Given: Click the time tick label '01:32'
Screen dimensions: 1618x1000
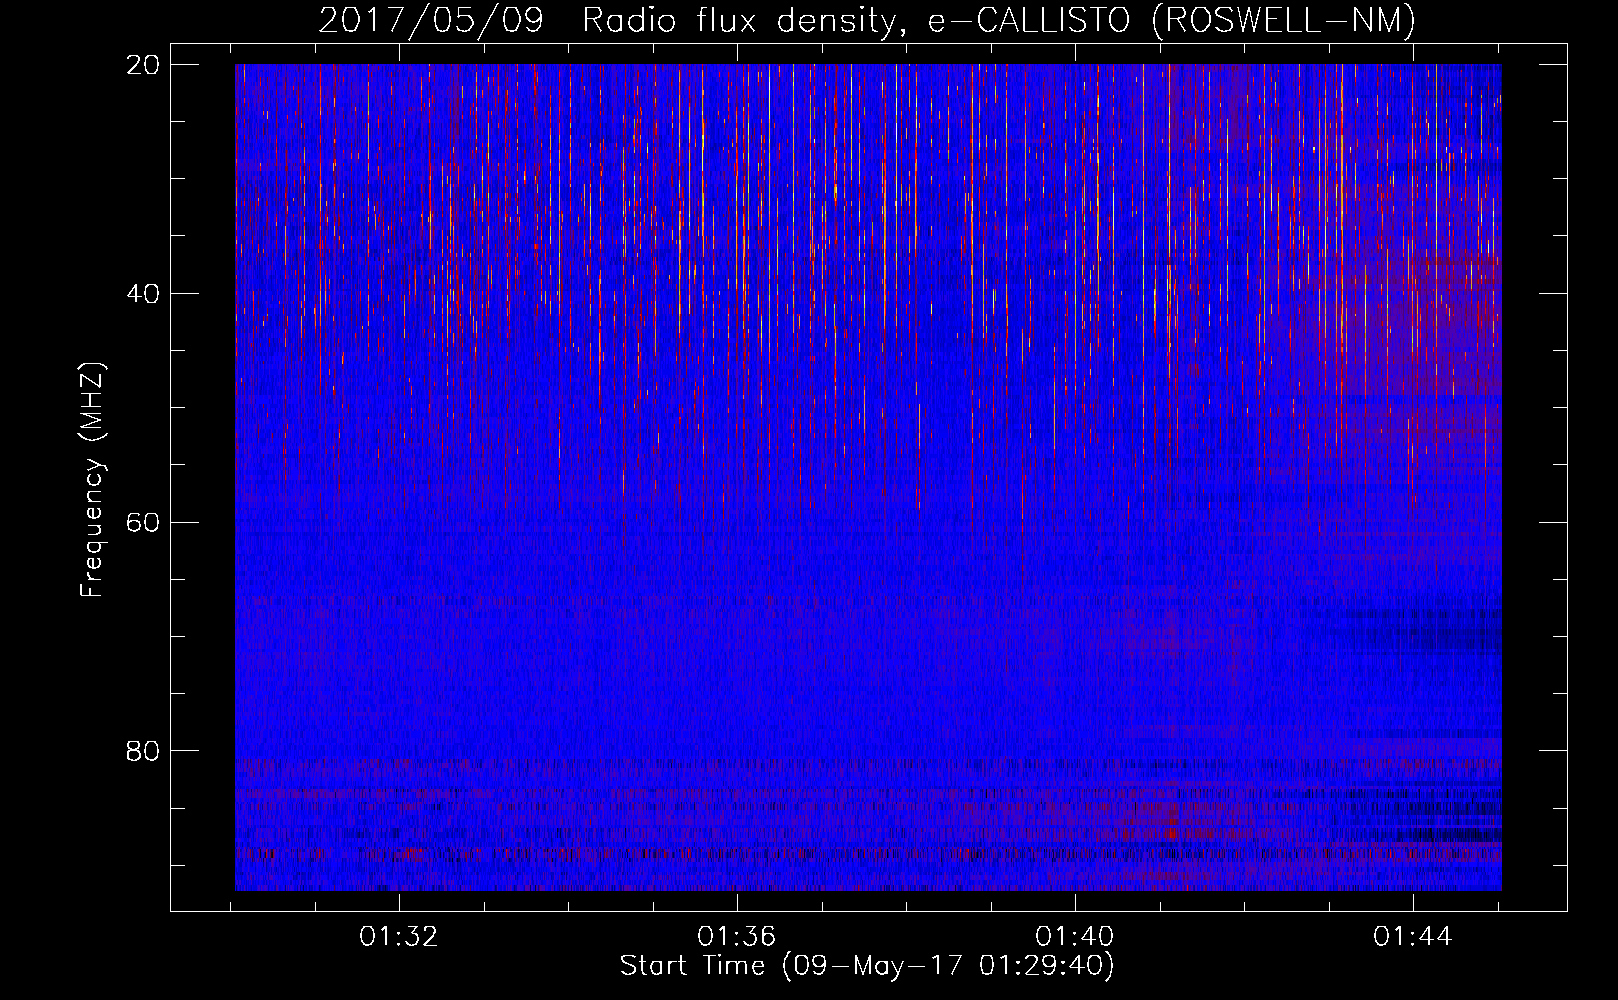Looking at the screenshot, I should pos(399,937).
